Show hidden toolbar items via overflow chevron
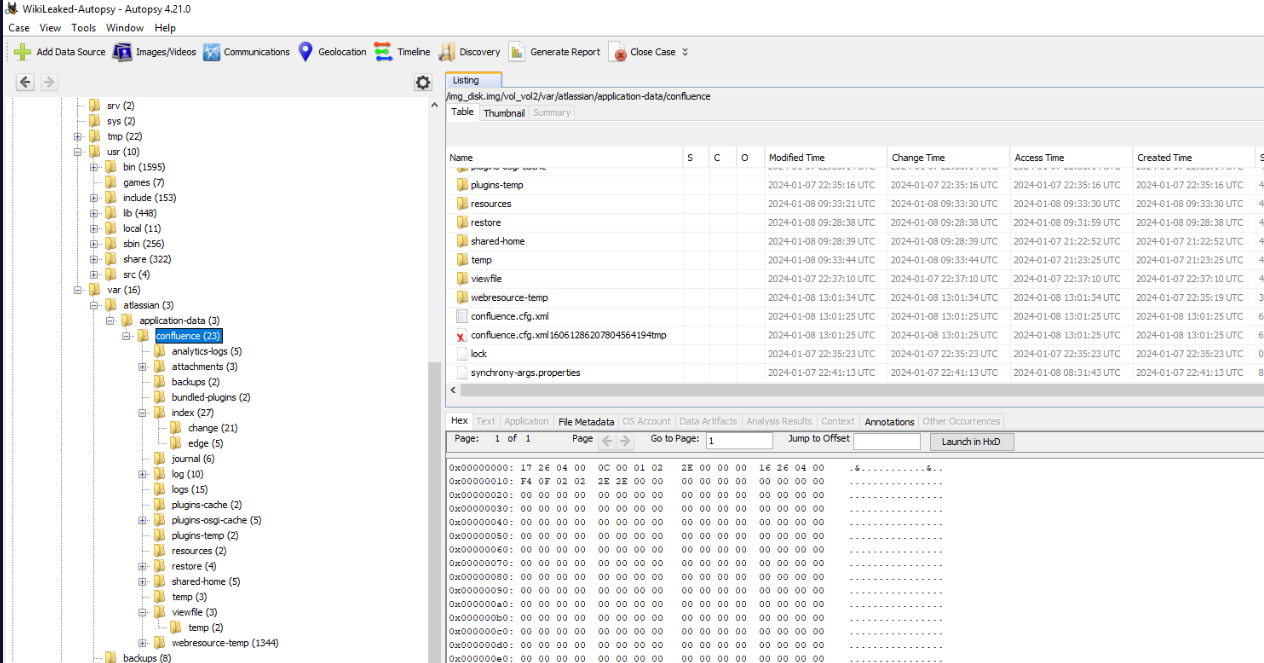 (685, 52)
